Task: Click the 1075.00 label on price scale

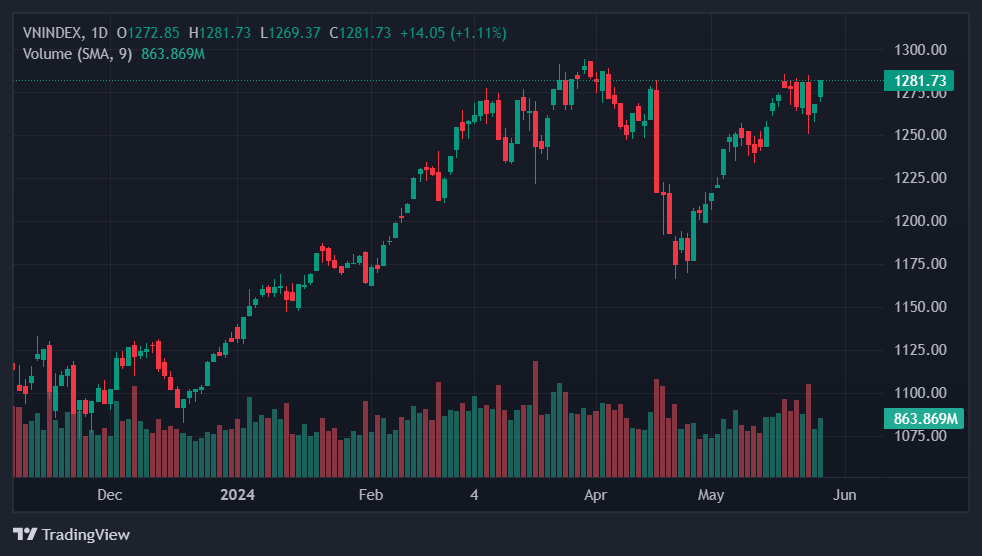Action: click(919, 436)
